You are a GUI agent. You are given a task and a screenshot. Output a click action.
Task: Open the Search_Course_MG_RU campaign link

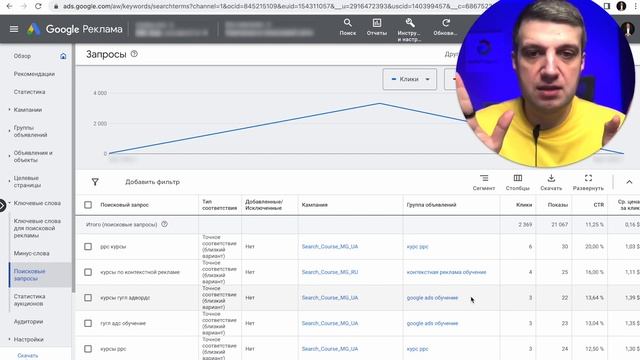pos(330,272)
